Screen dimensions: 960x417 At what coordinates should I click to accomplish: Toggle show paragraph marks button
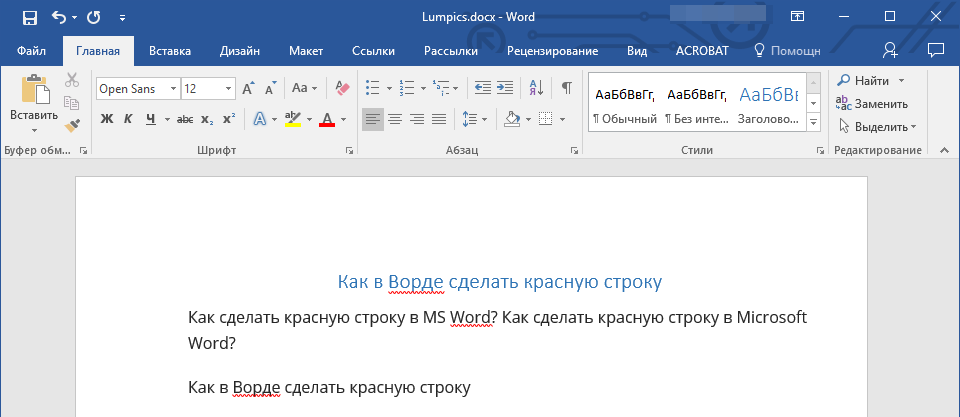click(566, 88)
